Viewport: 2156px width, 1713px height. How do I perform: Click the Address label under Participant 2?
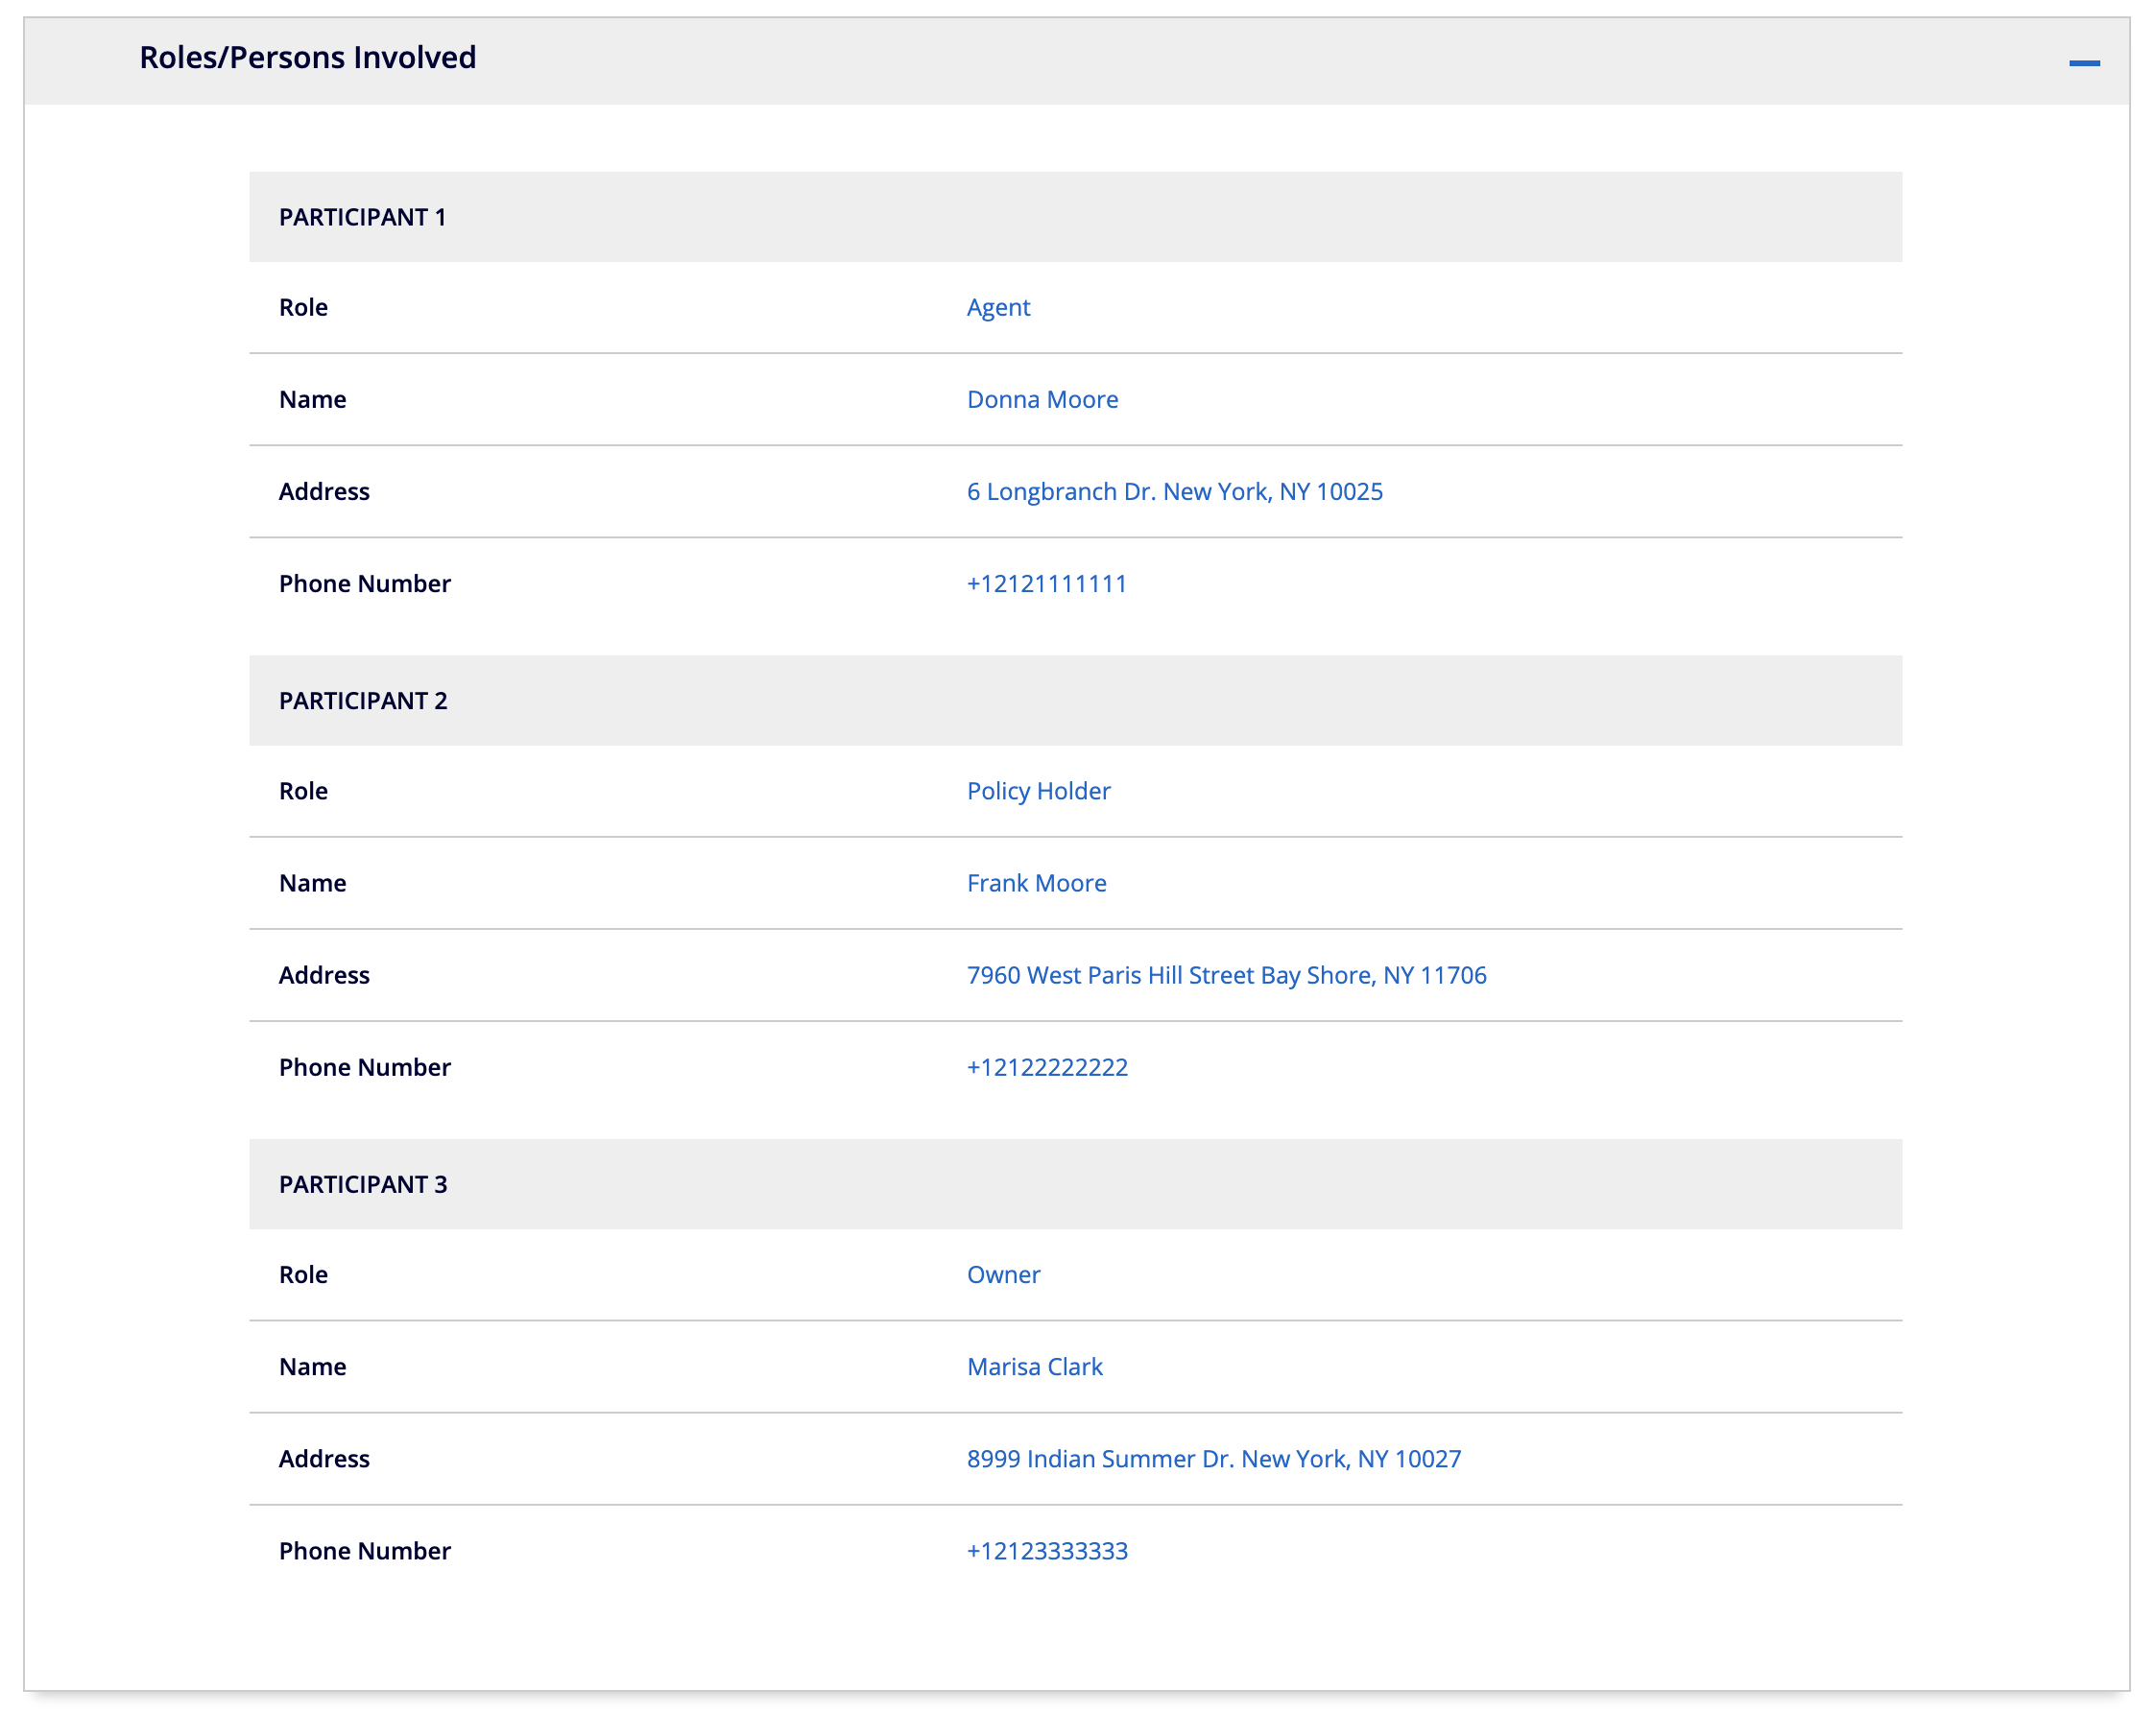pyautogui.click(x=324, y=974)
